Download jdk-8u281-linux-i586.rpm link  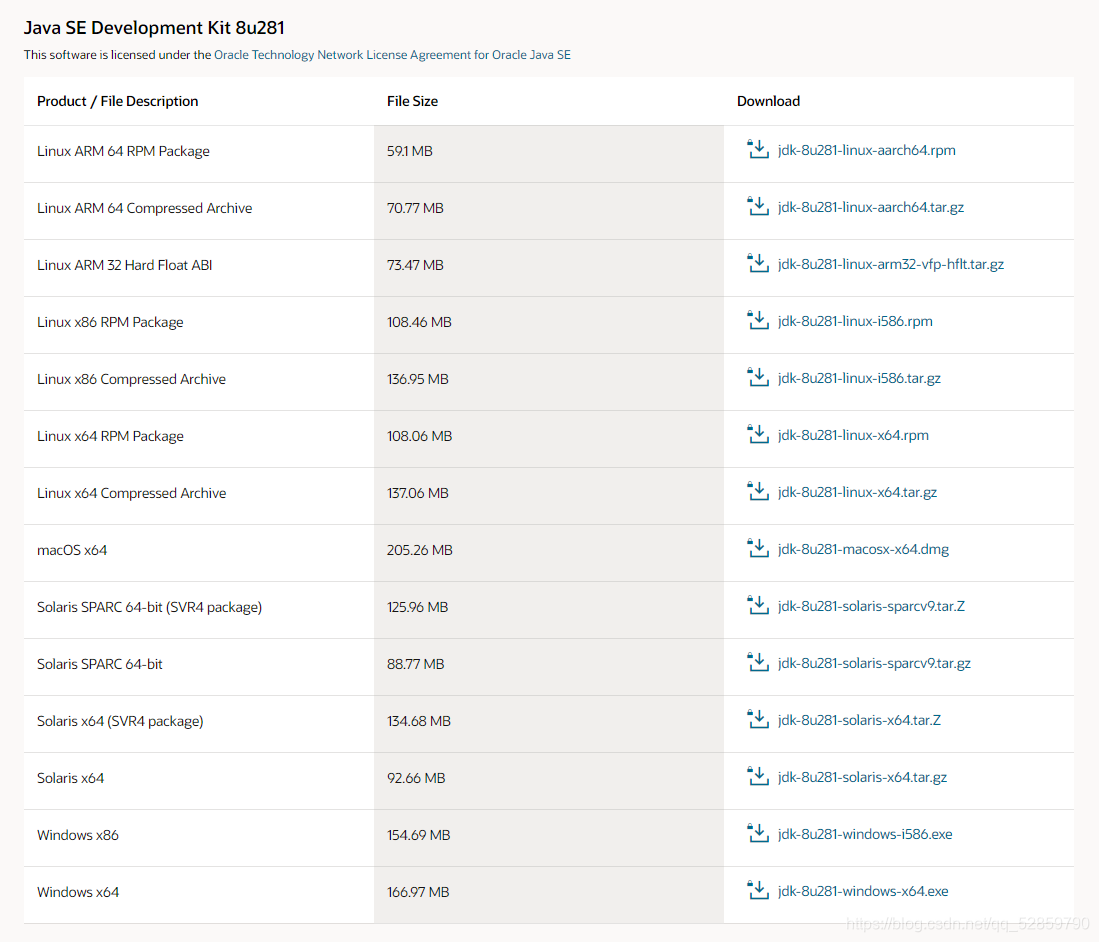pos(855,321)
